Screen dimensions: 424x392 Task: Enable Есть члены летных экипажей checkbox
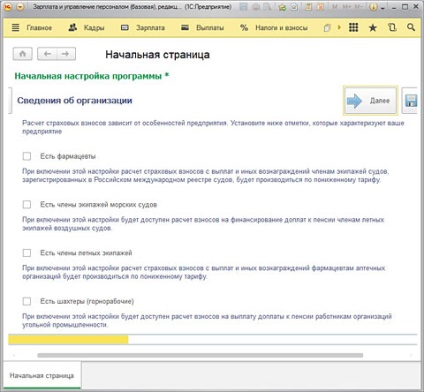tap(27, 253)
